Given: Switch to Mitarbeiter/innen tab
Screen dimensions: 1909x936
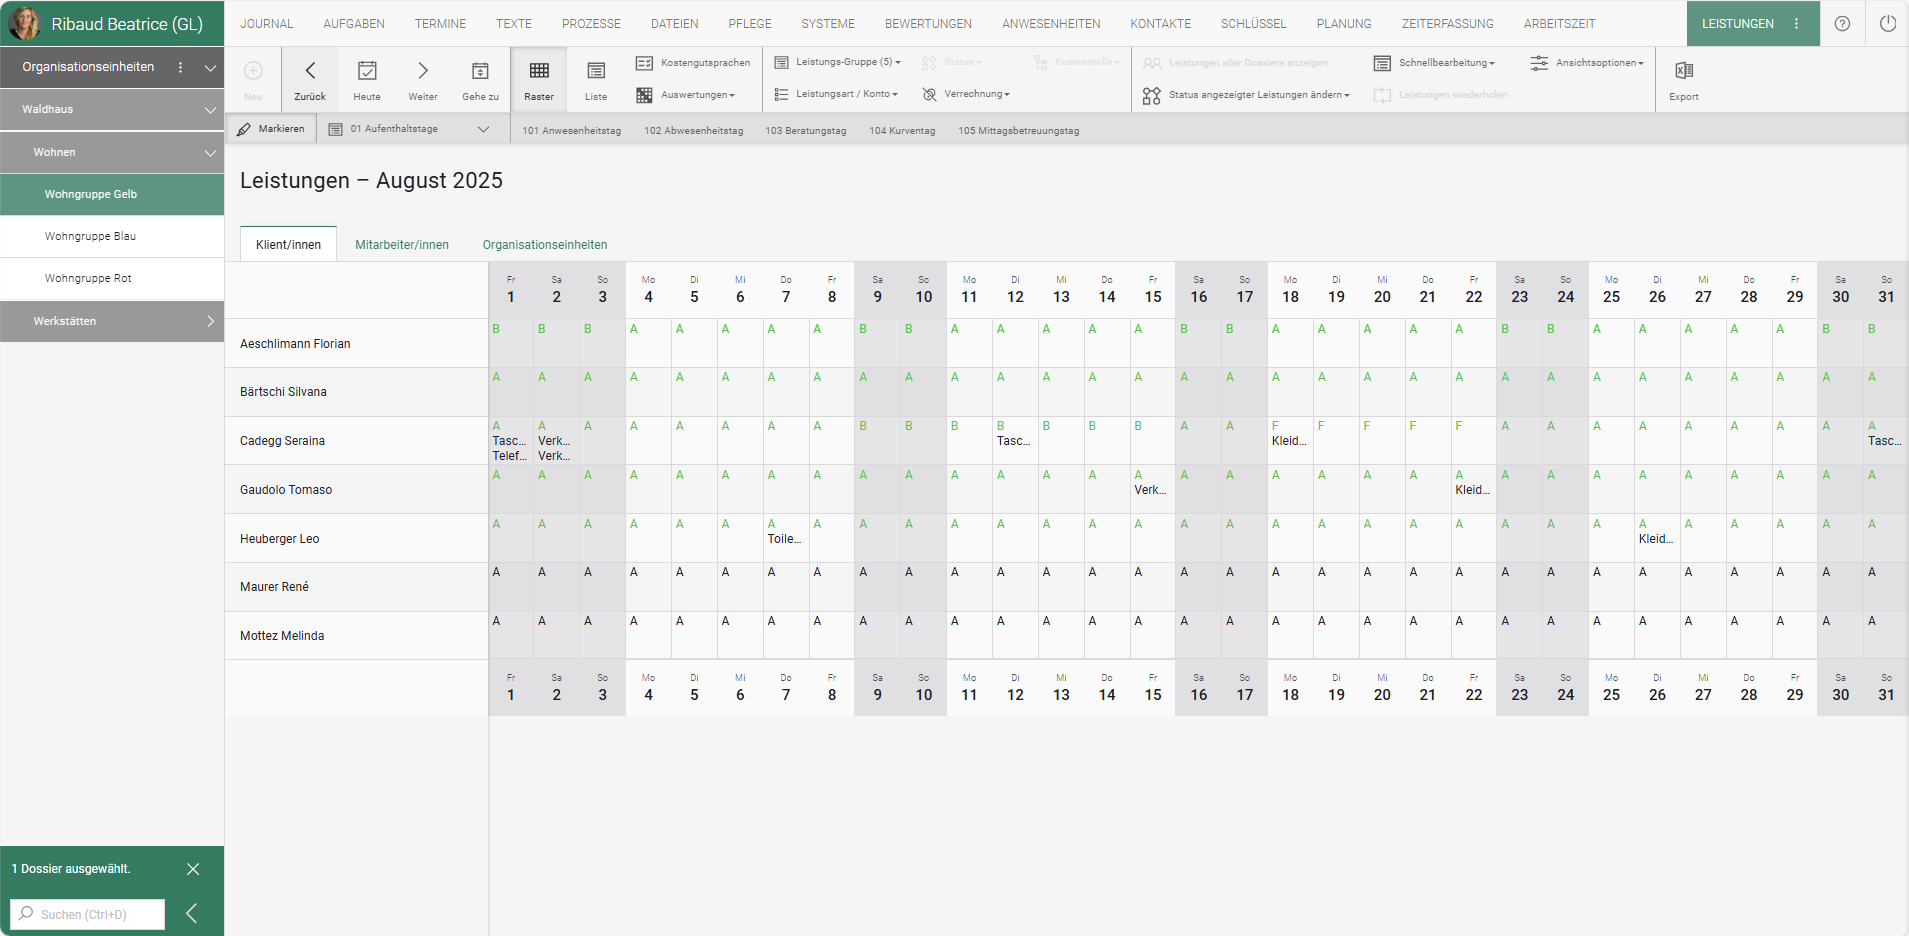Looking at the screenshot, I should pos(402,245).
